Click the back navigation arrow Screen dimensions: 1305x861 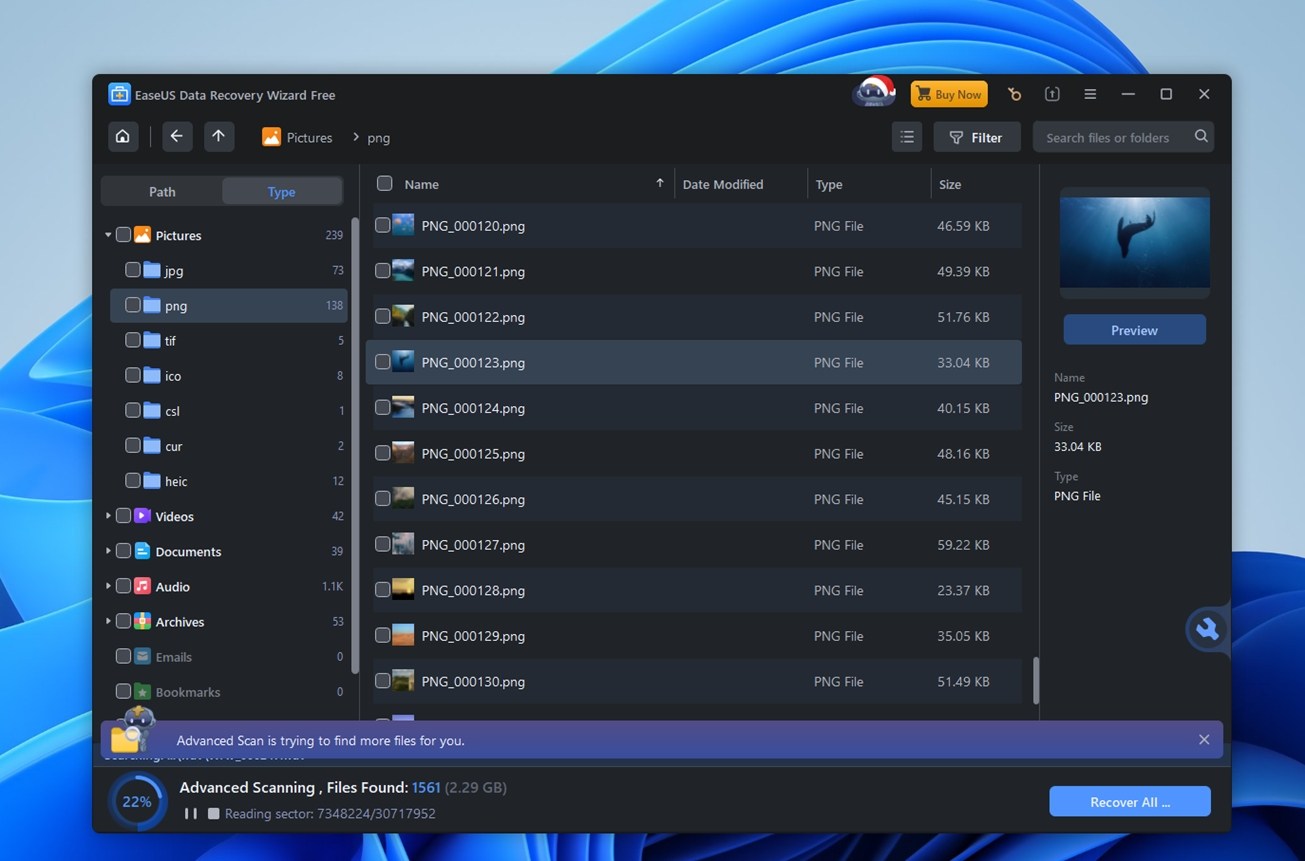[x=176, y=136]
